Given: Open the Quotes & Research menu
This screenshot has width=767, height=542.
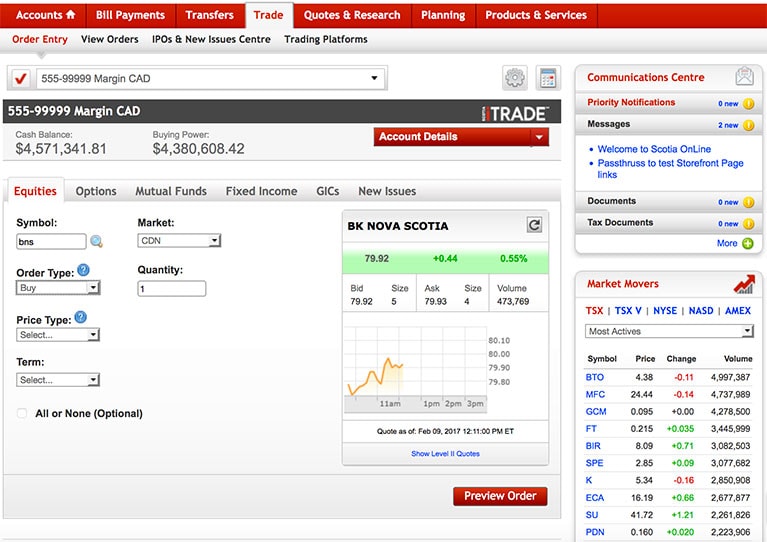Looking at the screenshot, I should 351,15.
